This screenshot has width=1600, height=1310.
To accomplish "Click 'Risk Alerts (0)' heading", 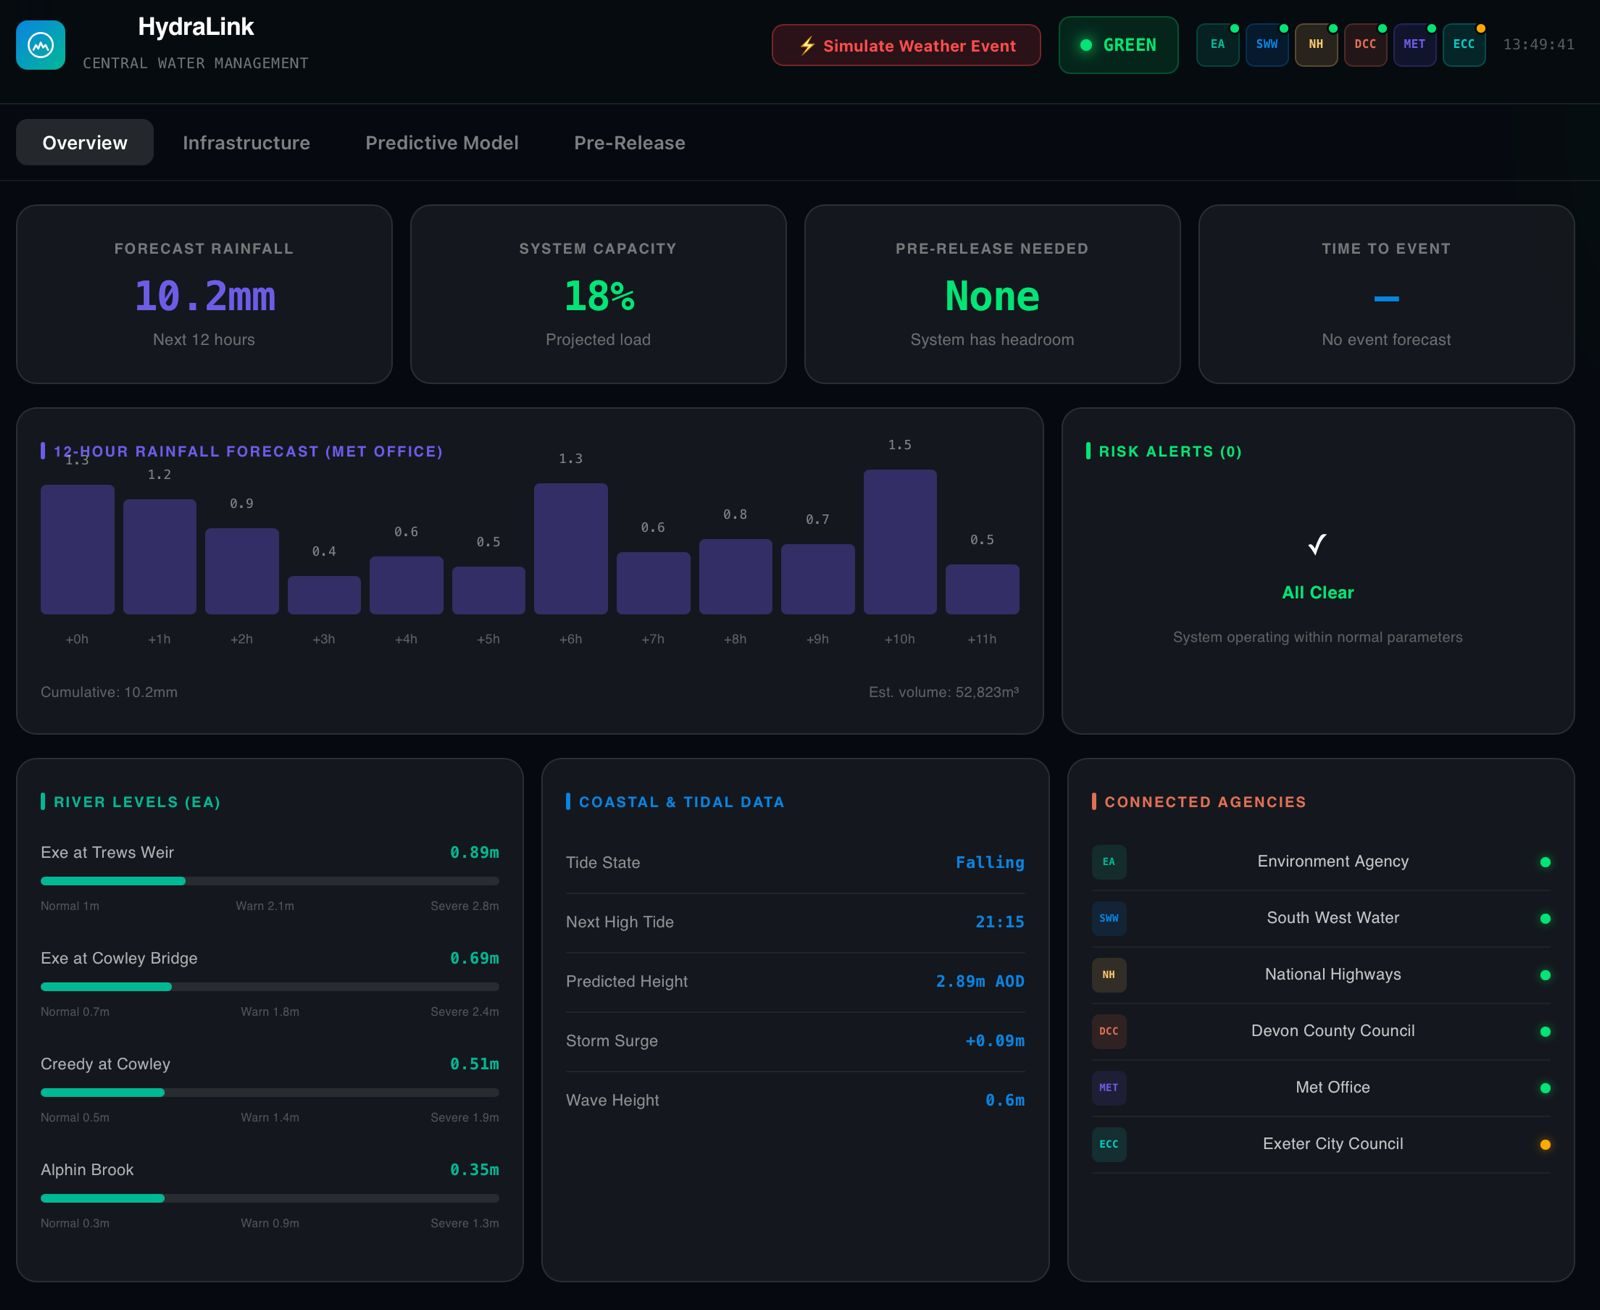I will point(1170,452).
